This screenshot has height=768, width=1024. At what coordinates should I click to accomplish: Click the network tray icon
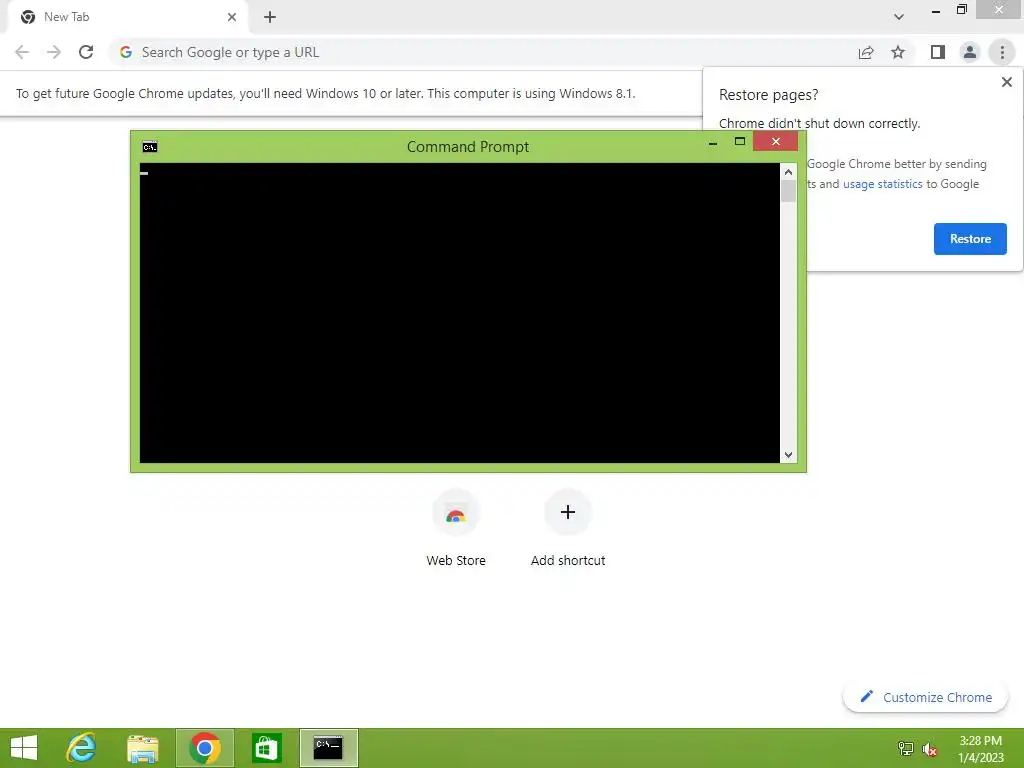pos(905,748)
